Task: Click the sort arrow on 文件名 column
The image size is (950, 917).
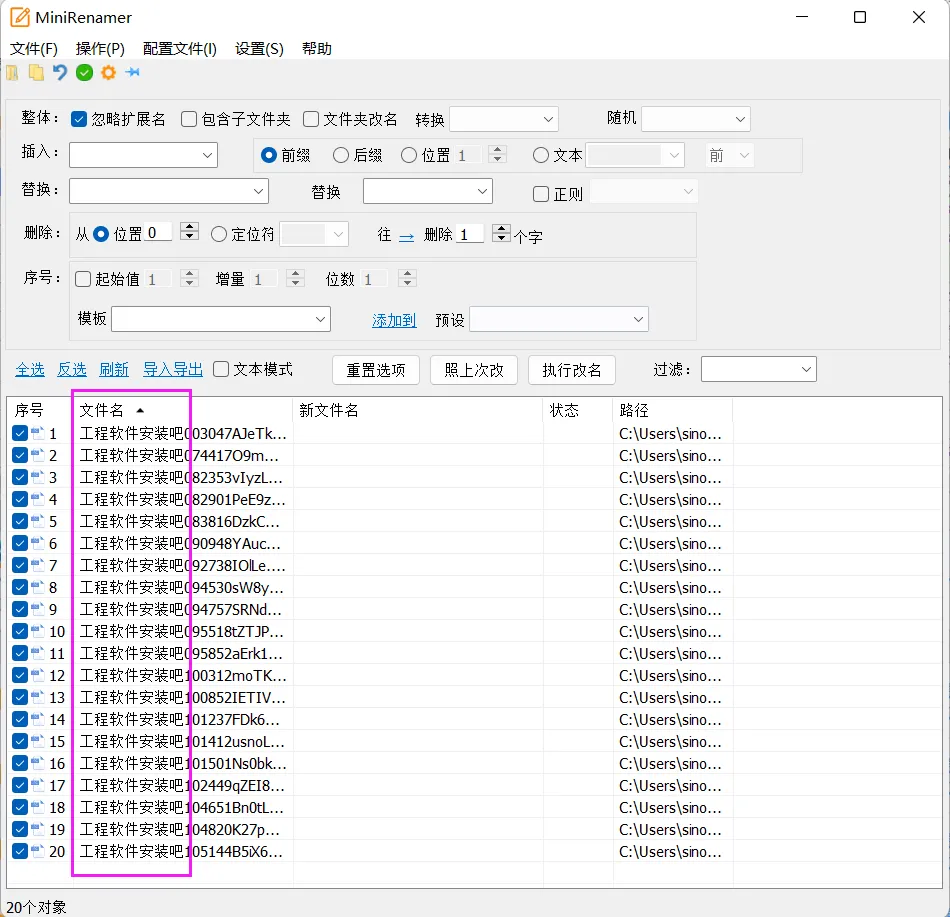Action: 140,411
